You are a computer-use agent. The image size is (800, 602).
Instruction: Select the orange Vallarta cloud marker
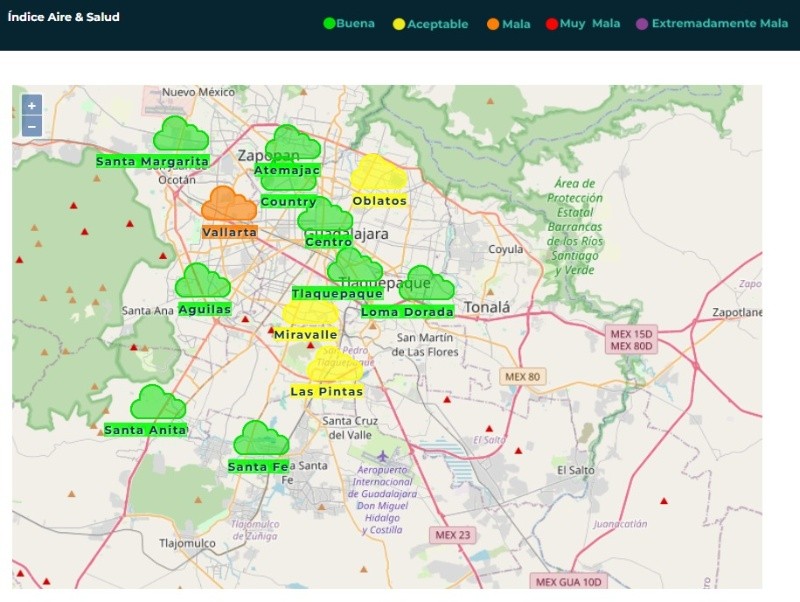(x=229, y=204)
